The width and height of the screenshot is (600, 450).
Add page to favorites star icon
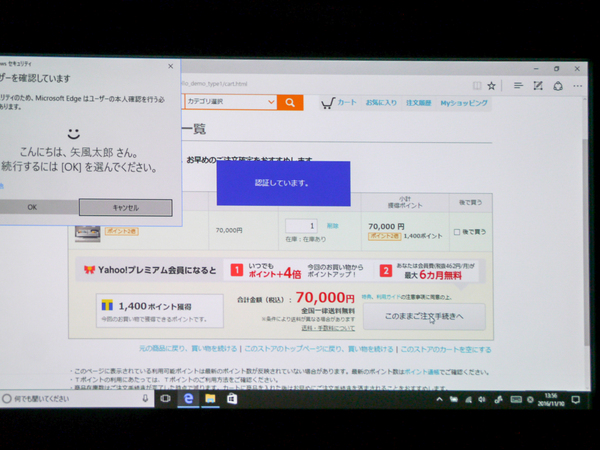pyautogui.click(x=491, y=86)
